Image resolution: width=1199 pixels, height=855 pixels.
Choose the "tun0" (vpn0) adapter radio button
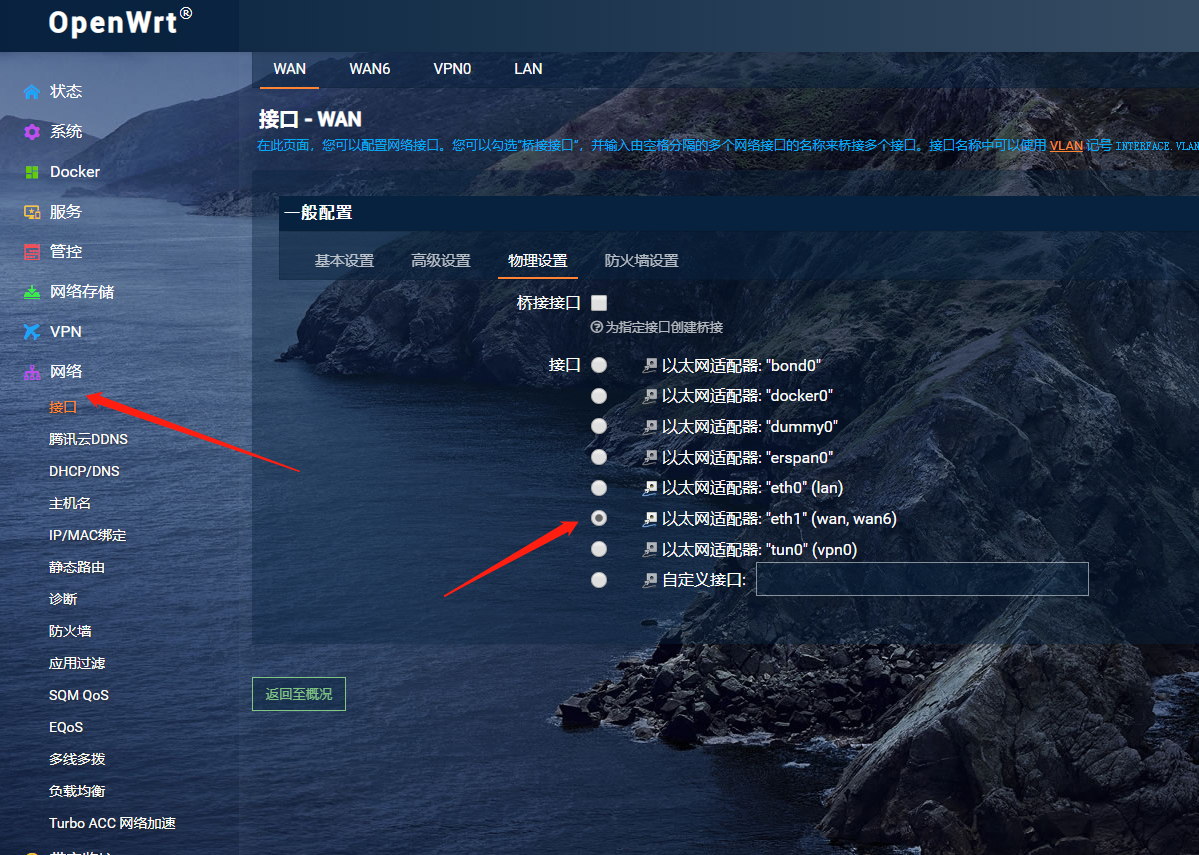pyautogui.click(x=599, y=549)
